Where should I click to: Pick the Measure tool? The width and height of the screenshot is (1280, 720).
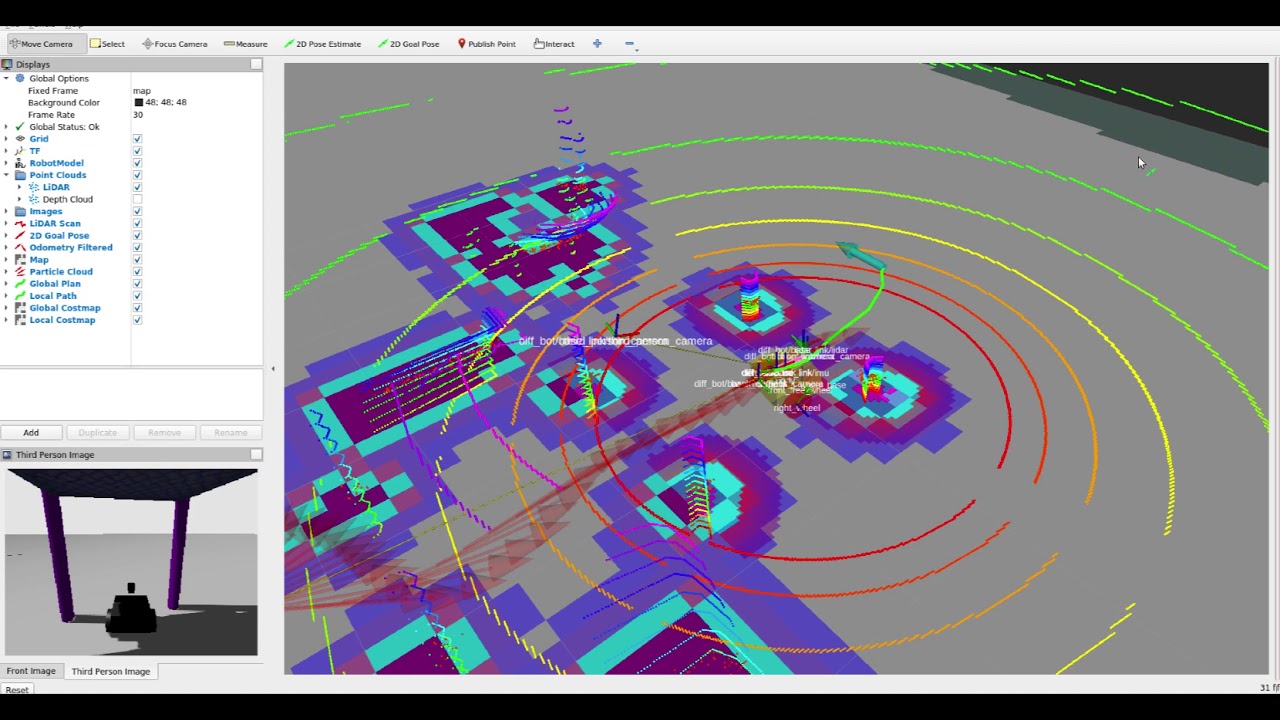tap(245, 44)
